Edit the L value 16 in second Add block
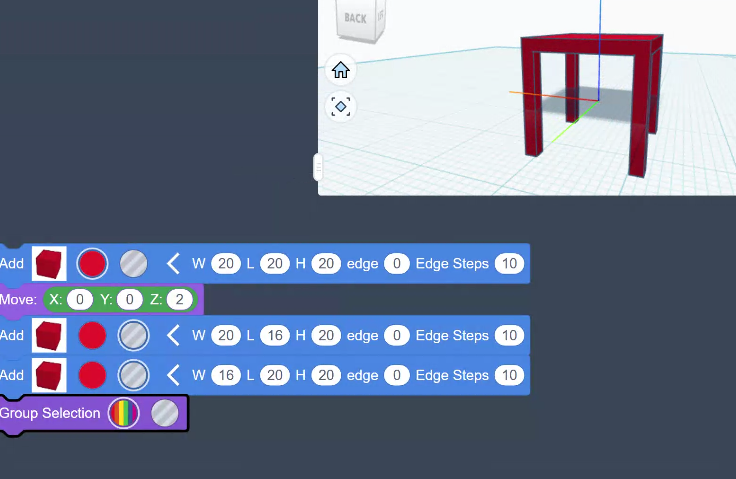 tap(275, 335)
